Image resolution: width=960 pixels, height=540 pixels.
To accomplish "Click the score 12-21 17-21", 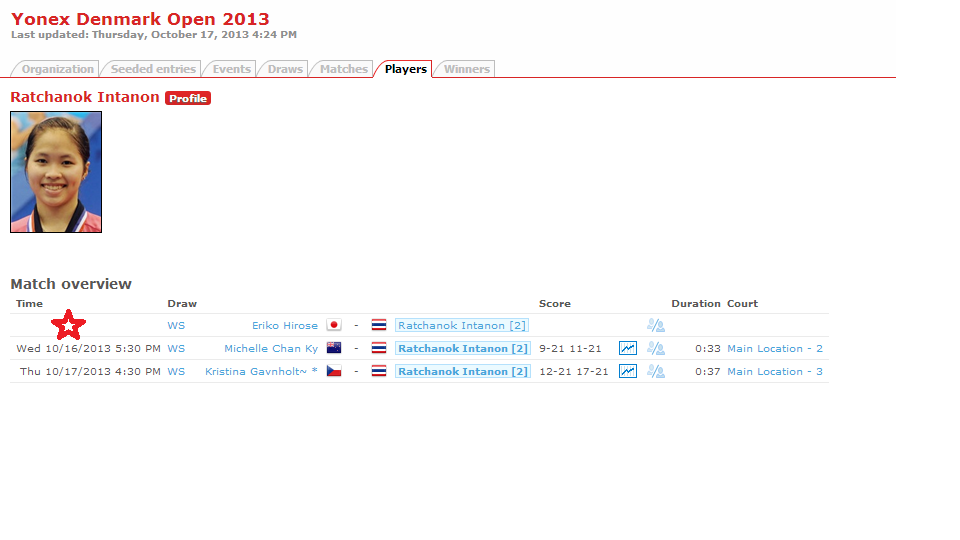I will (x=574, y=372).
